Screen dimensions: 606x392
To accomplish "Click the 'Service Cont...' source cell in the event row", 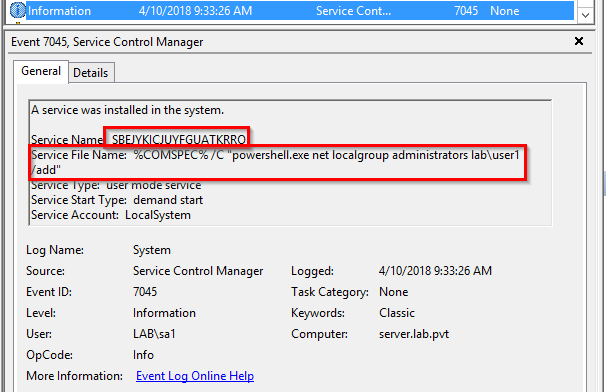I will pyautogui.click(x=353, y=11).
